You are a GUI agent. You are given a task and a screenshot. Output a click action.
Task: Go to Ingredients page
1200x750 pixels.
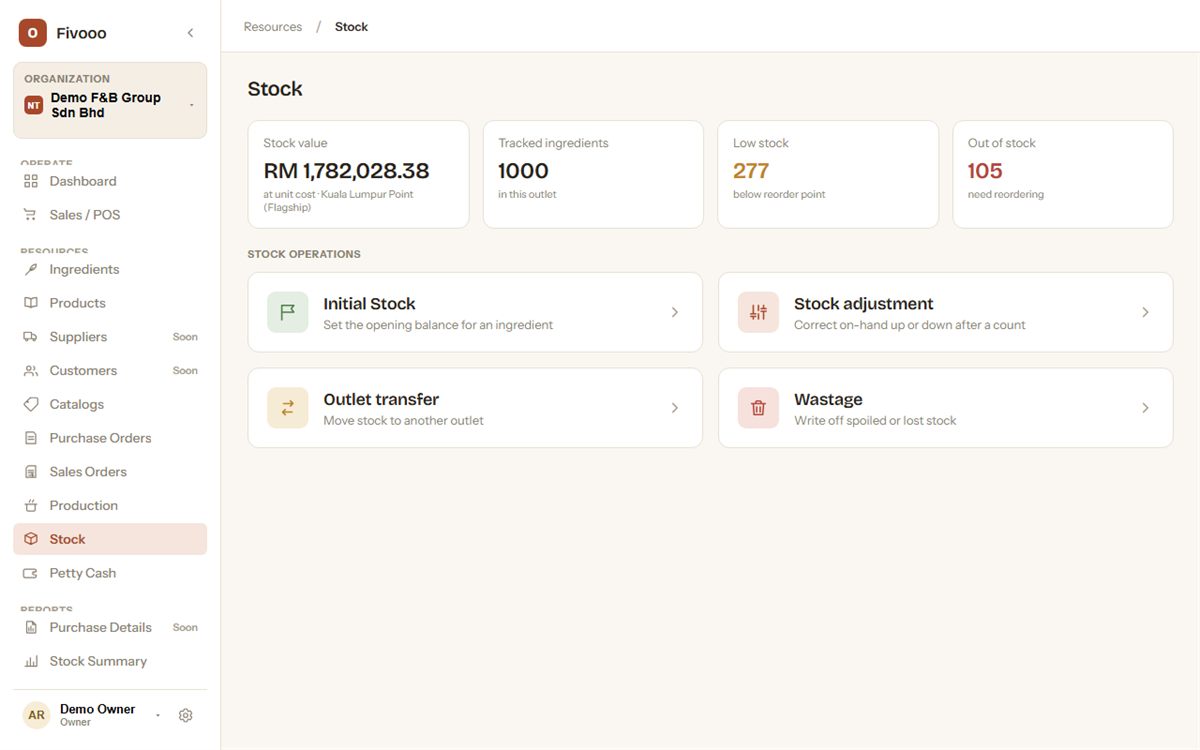[110, 269]
